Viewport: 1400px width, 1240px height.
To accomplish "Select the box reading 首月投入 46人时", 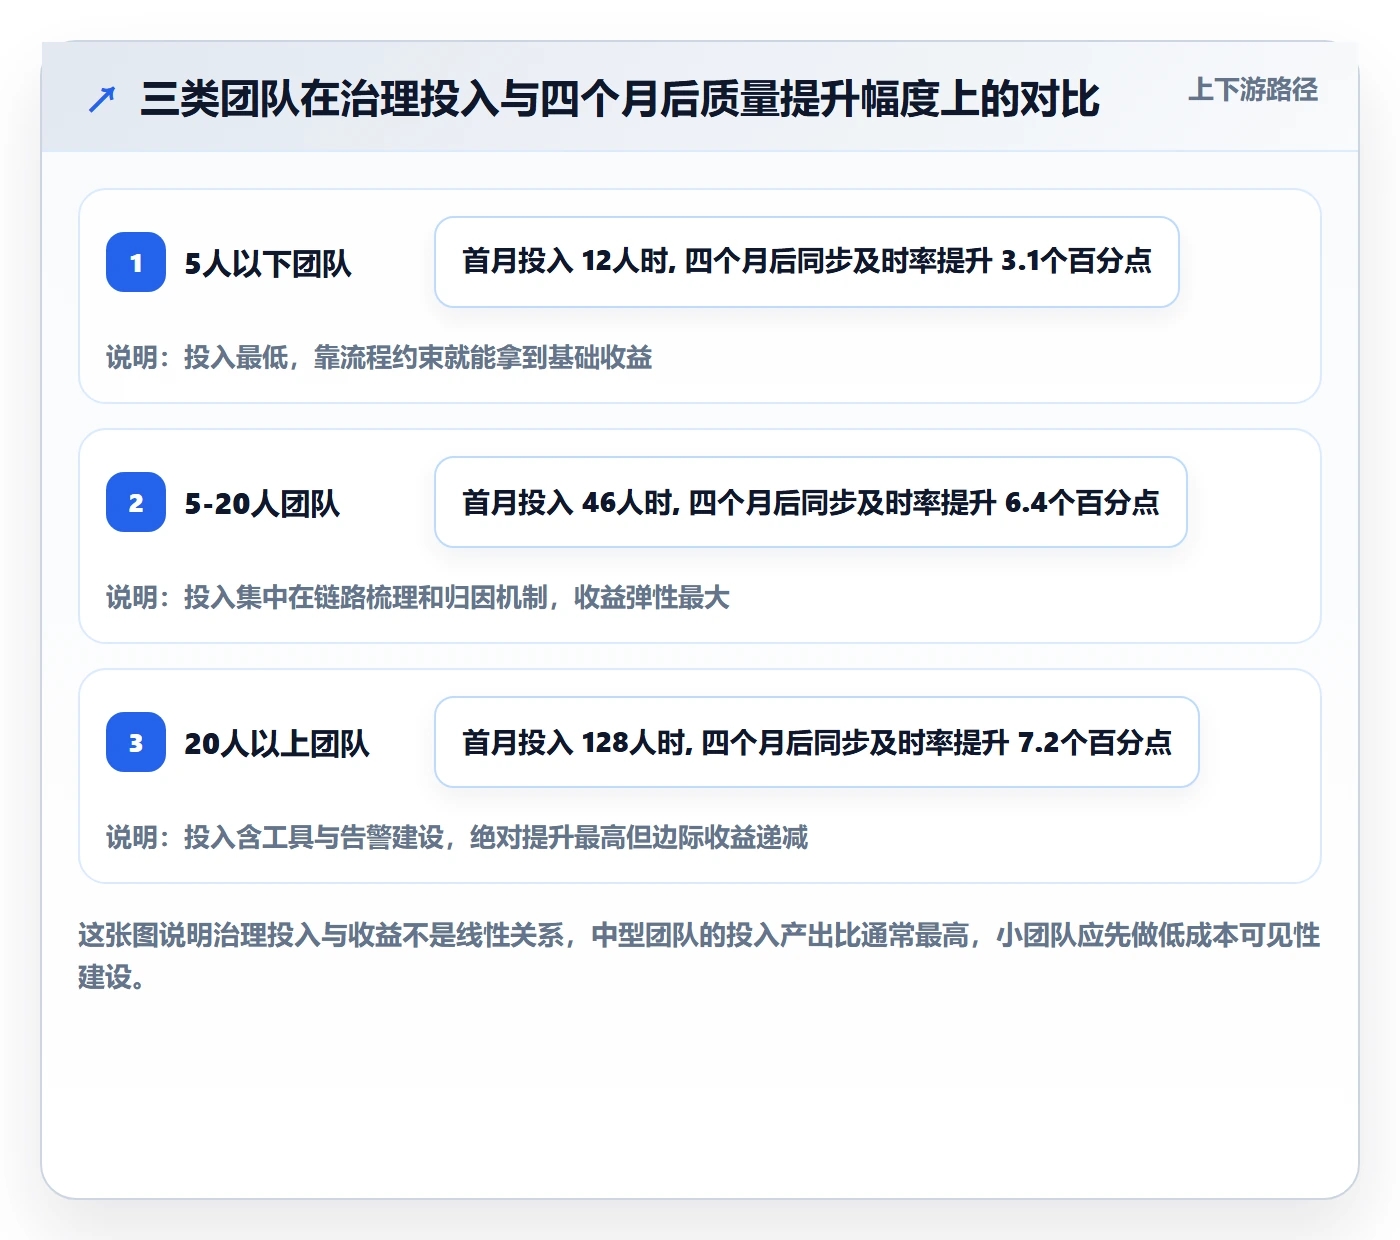I will (811, 502).
